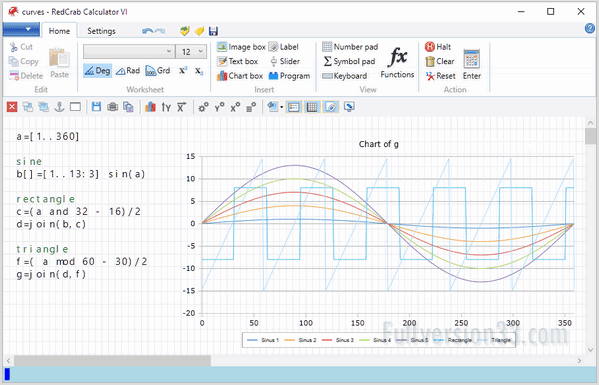Switch to the Home ribbon tab

point(59,31)
